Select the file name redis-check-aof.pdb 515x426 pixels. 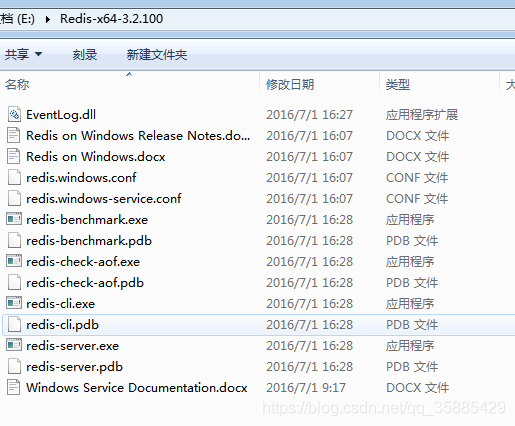pos(85,283)
